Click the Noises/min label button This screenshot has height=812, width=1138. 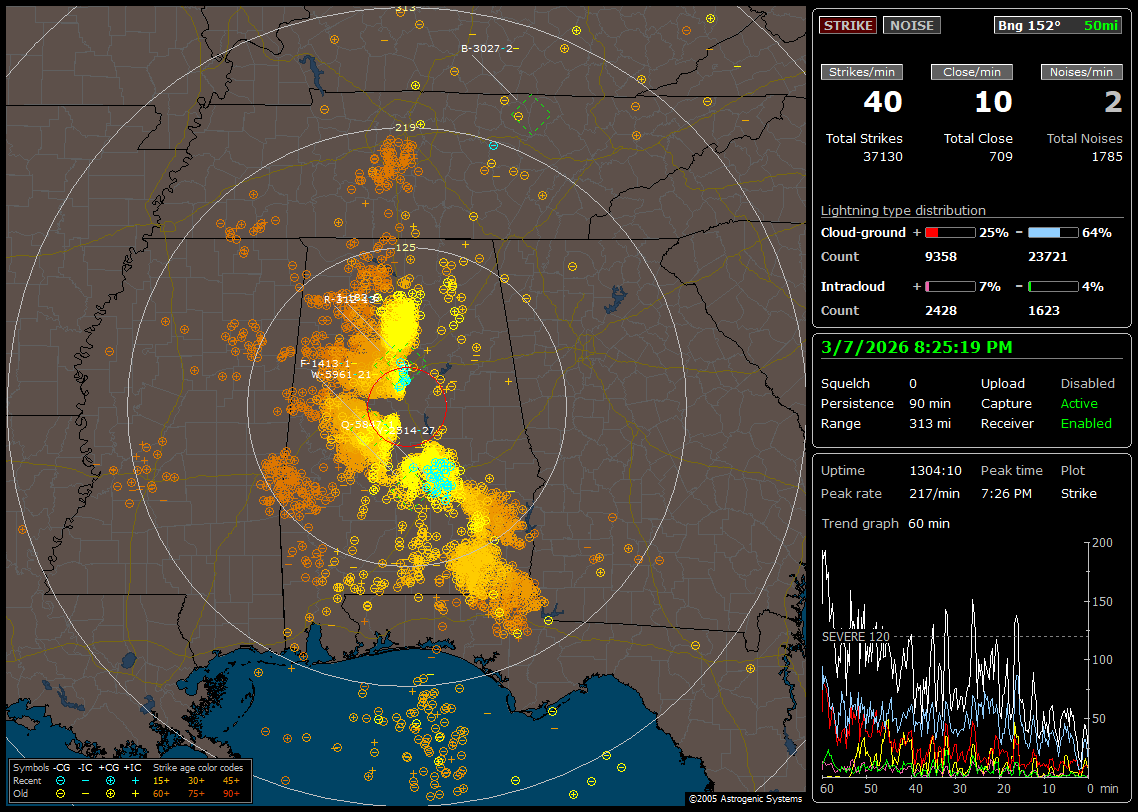[x=1081, y=72]
